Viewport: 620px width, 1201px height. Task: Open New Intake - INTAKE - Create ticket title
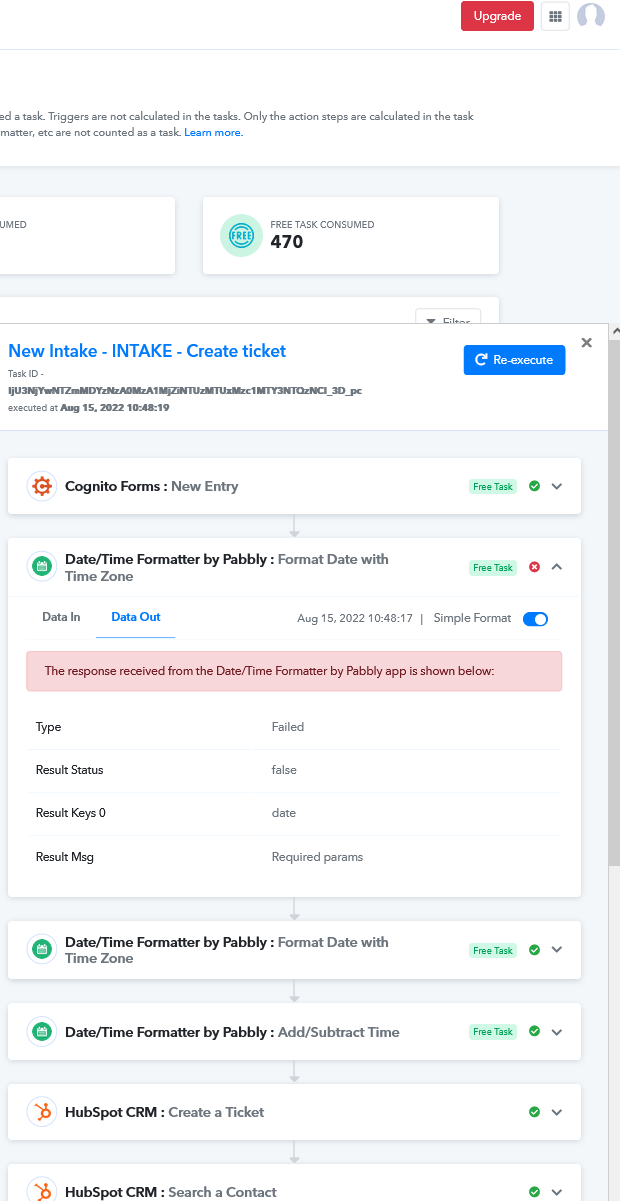coord(147,351)
